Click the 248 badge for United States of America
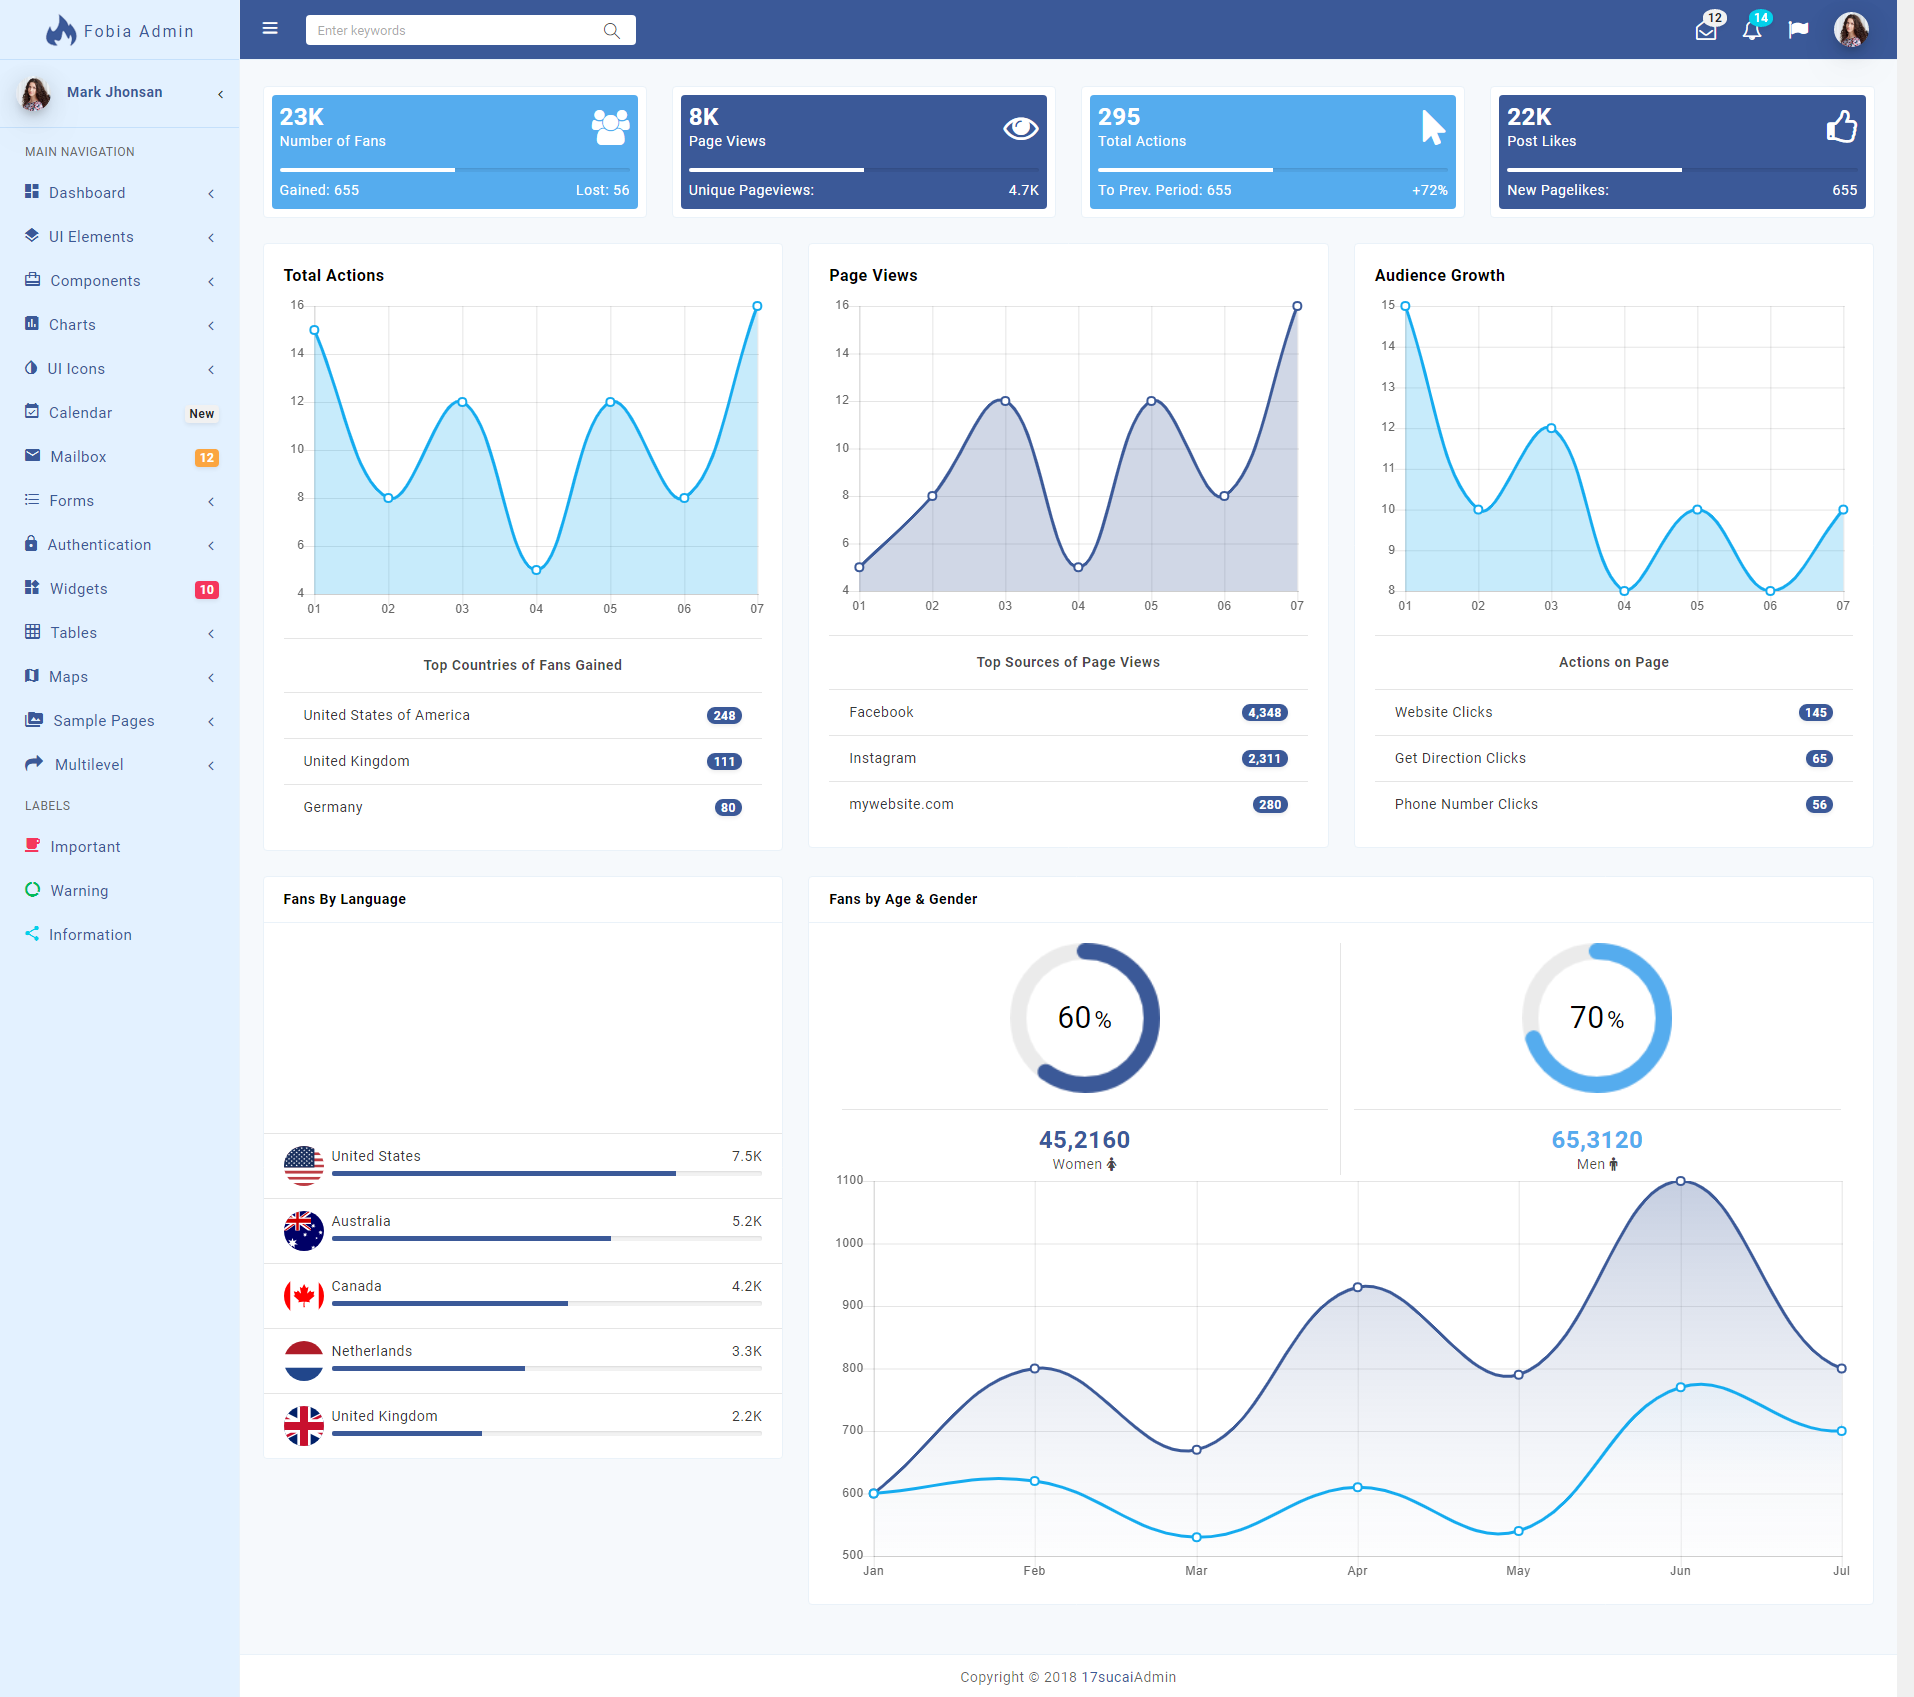The width and height of the screenshot is (1914, 1697). (724, 716)
